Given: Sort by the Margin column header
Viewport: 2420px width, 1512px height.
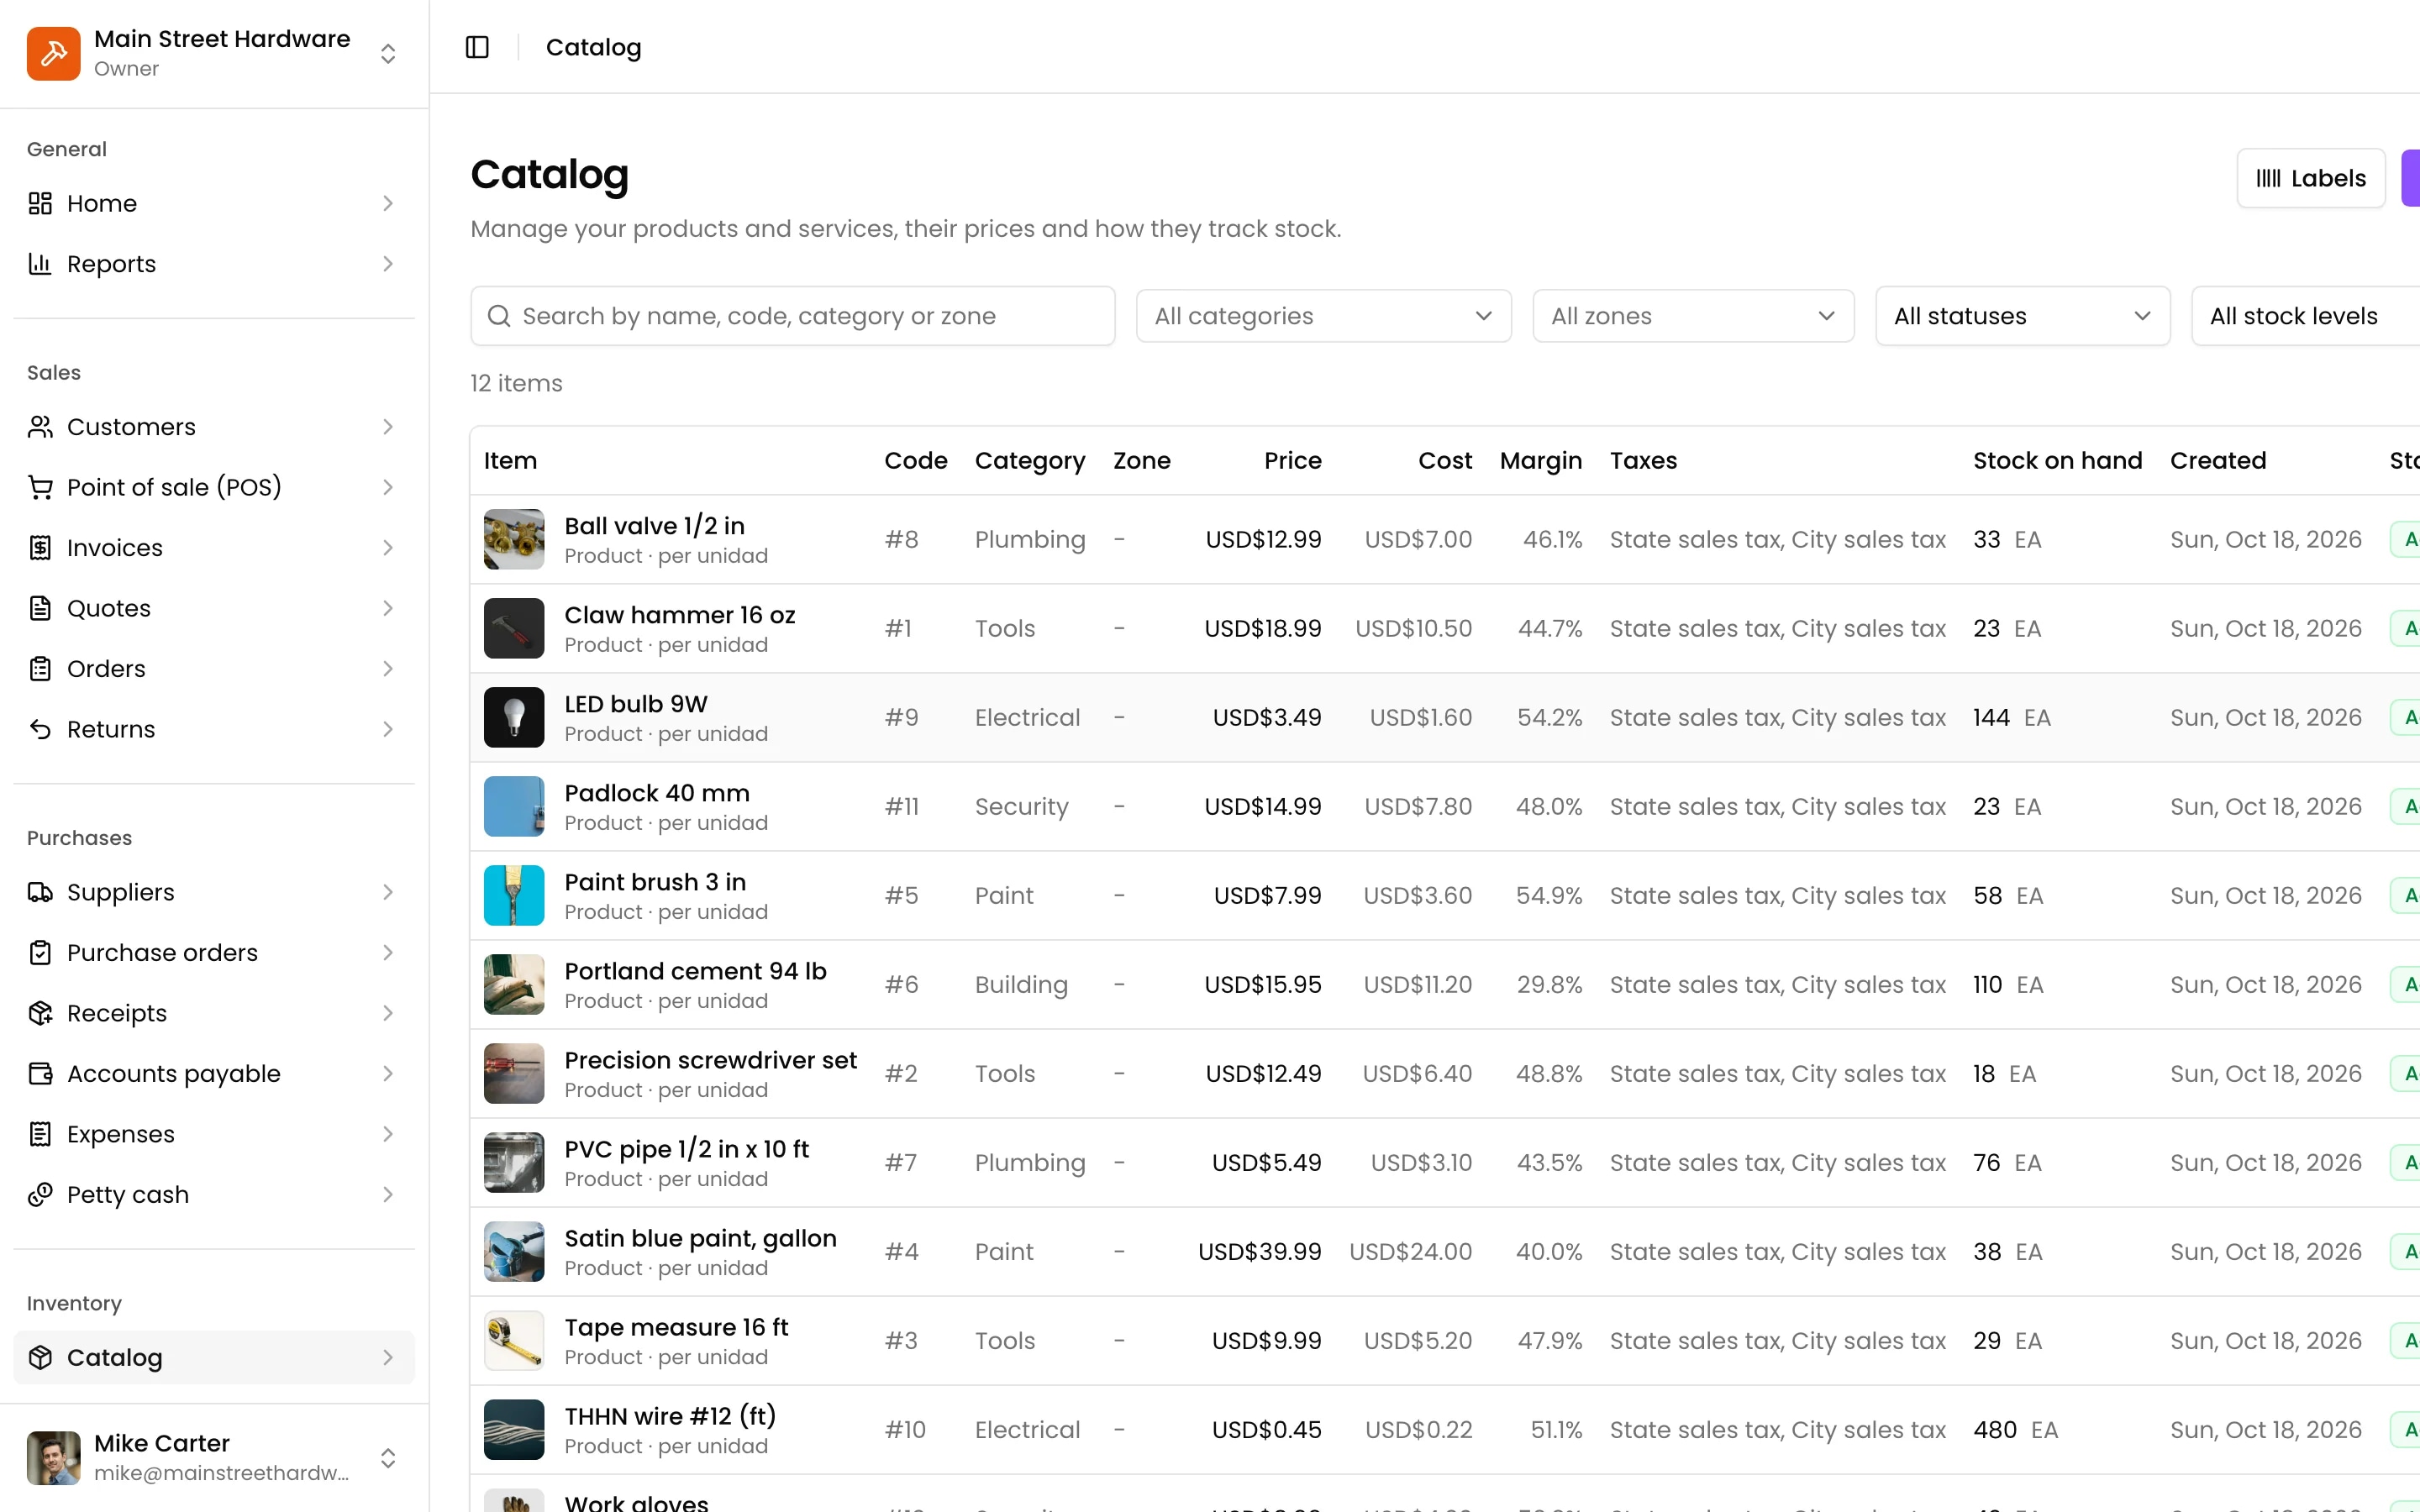Looking at the screenshot, I should (1540, 461).
